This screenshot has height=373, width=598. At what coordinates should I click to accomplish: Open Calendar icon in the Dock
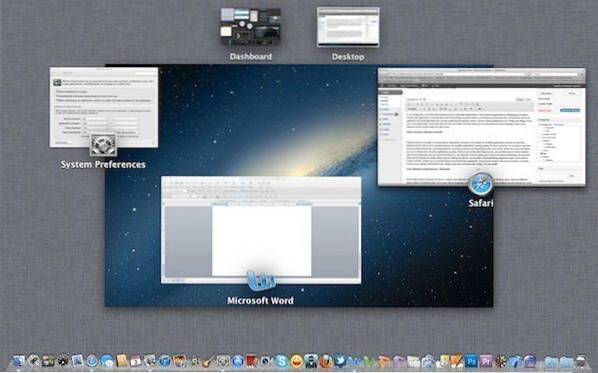click(135, 361)
